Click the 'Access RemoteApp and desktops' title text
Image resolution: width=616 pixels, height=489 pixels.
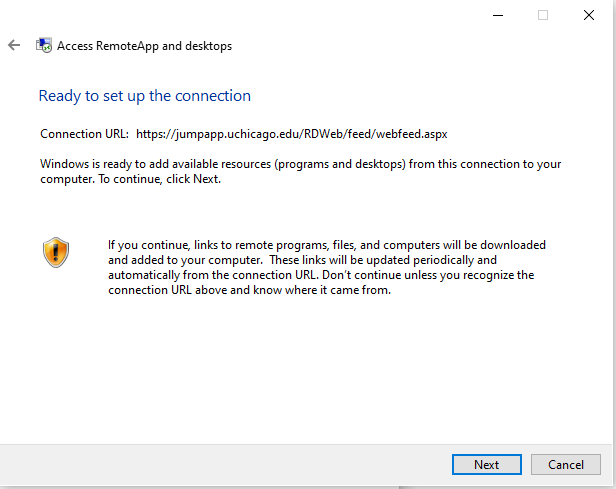pos(144,46)
